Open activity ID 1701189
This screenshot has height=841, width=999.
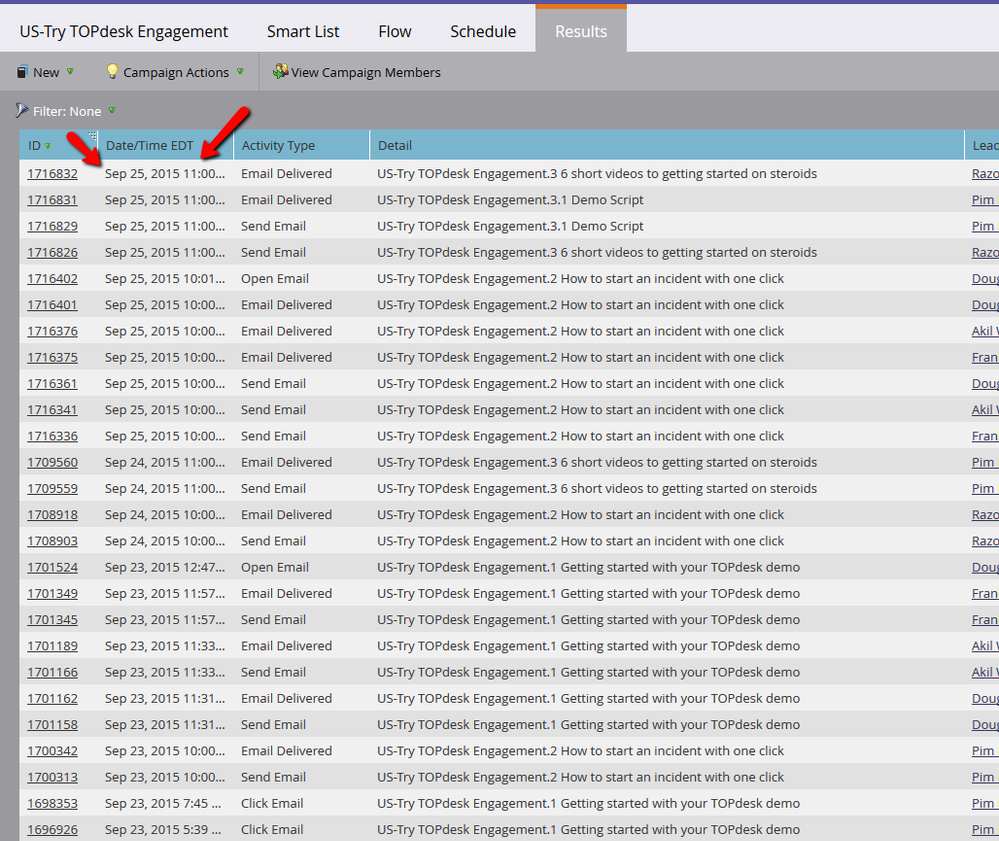coord(52,646)
